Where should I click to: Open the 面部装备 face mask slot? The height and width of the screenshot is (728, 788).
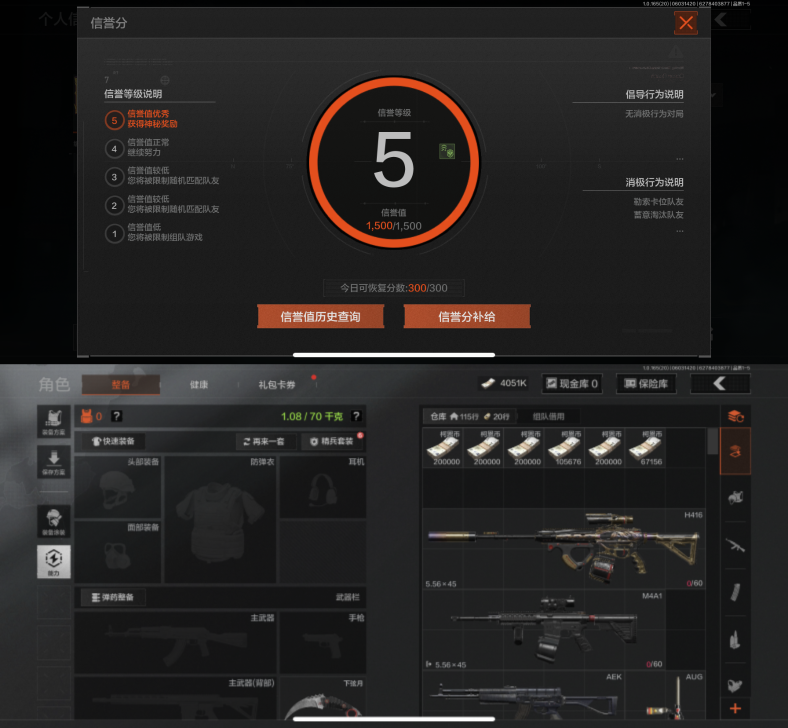tap(118, 552)
